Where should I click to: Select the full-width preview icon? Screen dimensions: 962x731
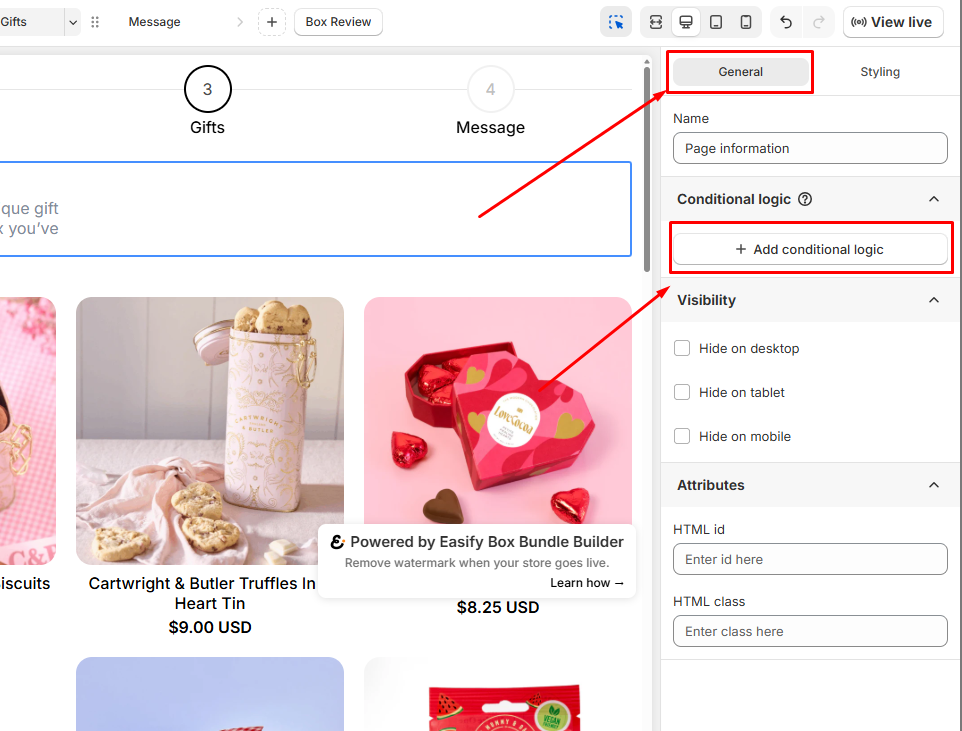coord(656,22)
